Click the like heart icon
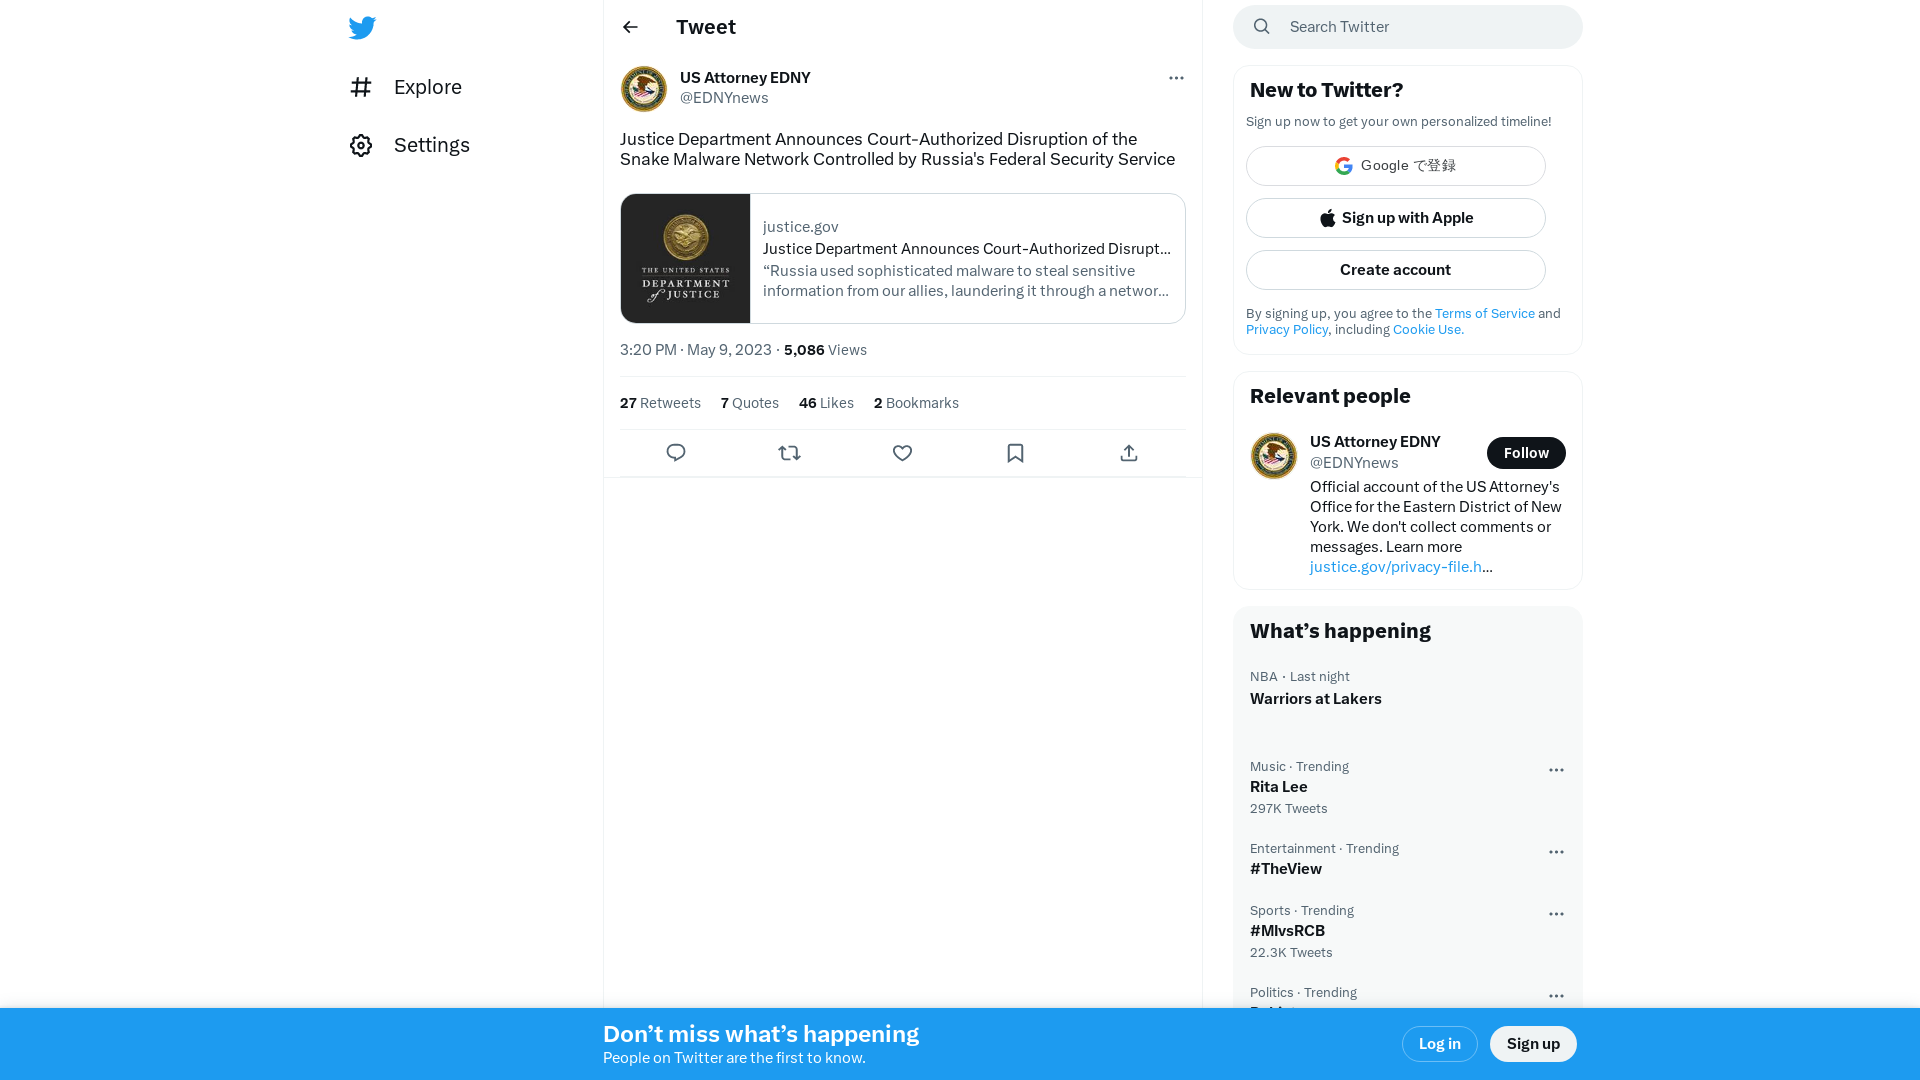The height and width of the screenshot is (1080, 1920). (902, 452)
